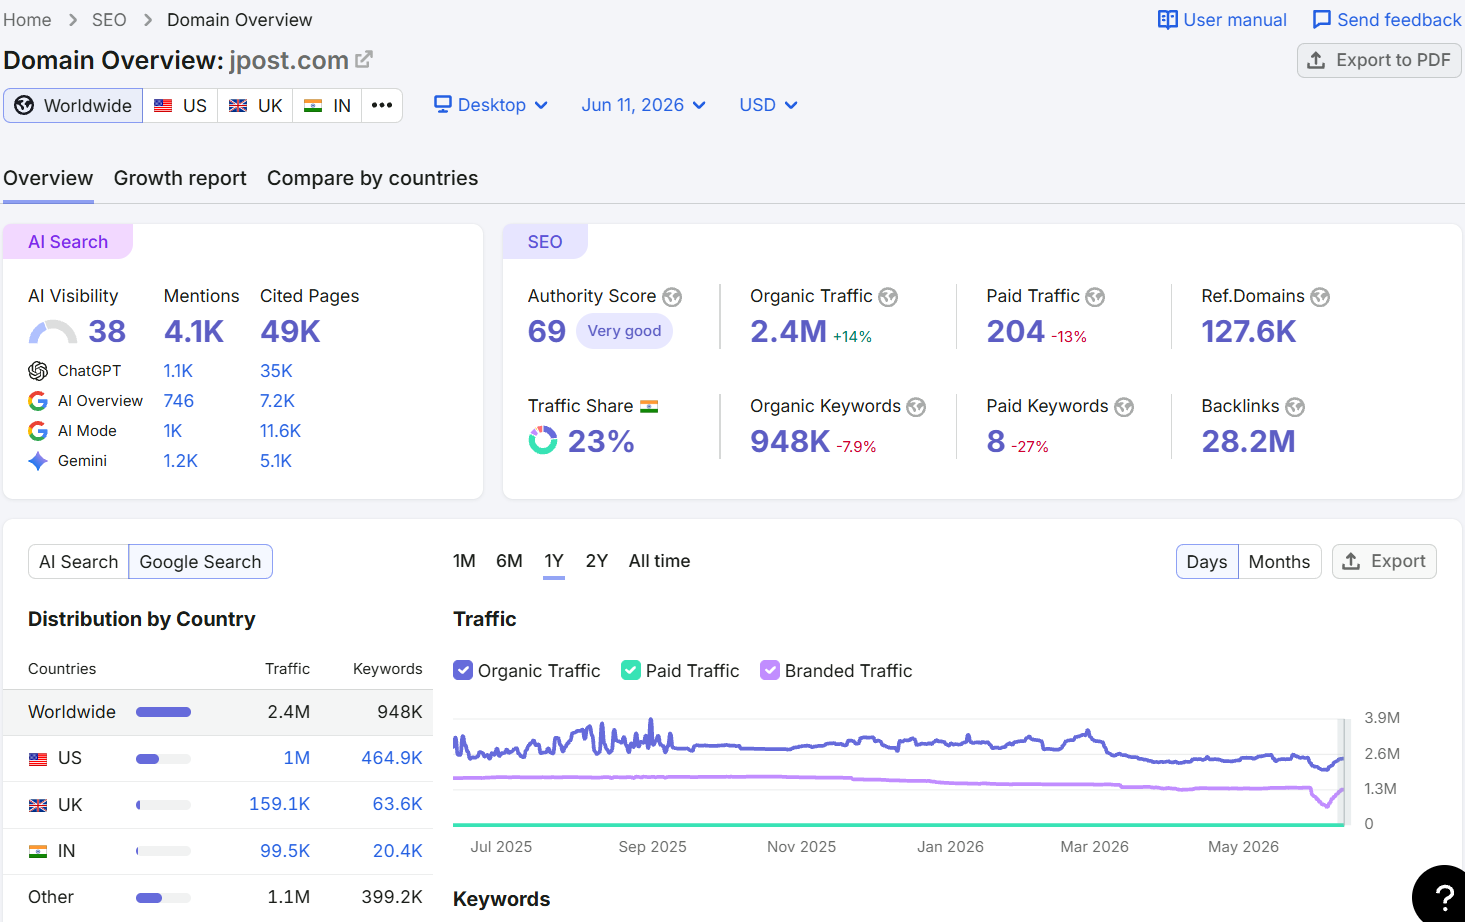Click the ChatGPT logo icon
1465x922 pixels.
pyautogui.click(x=38, y=371)
